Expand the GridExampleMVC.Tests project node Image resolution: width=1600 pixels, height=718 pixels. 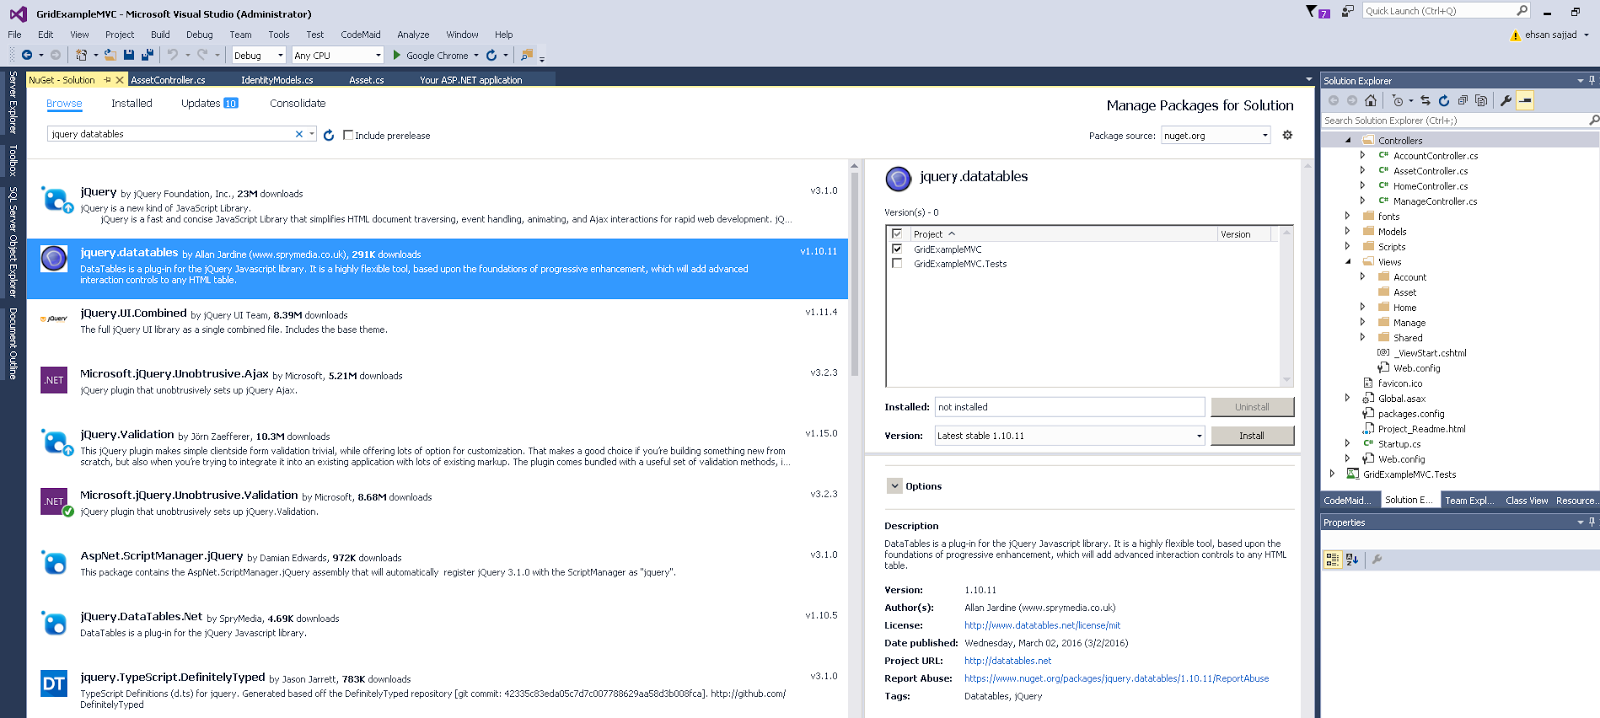[1332, 474]
